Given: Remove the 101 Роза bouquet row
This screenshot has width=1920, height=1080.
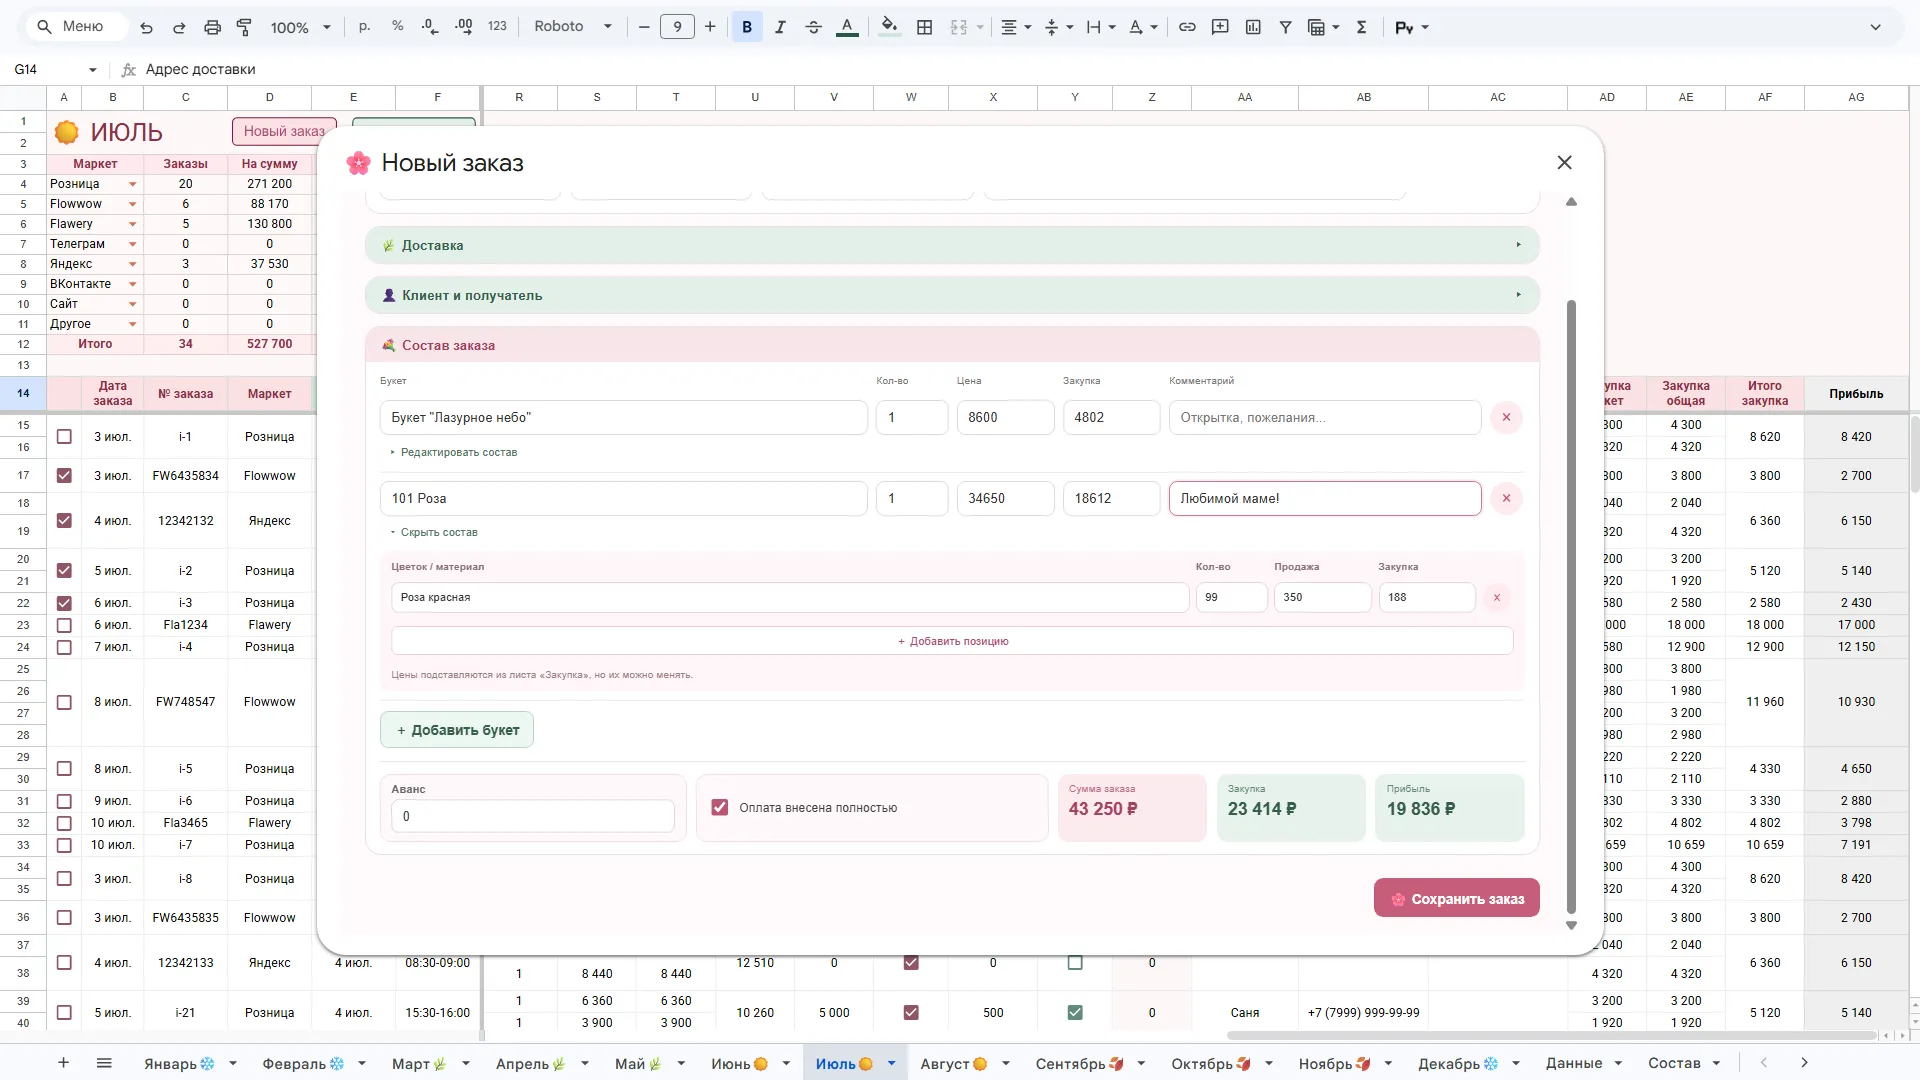Looking at the screenshot, I should coord(1506,498).
